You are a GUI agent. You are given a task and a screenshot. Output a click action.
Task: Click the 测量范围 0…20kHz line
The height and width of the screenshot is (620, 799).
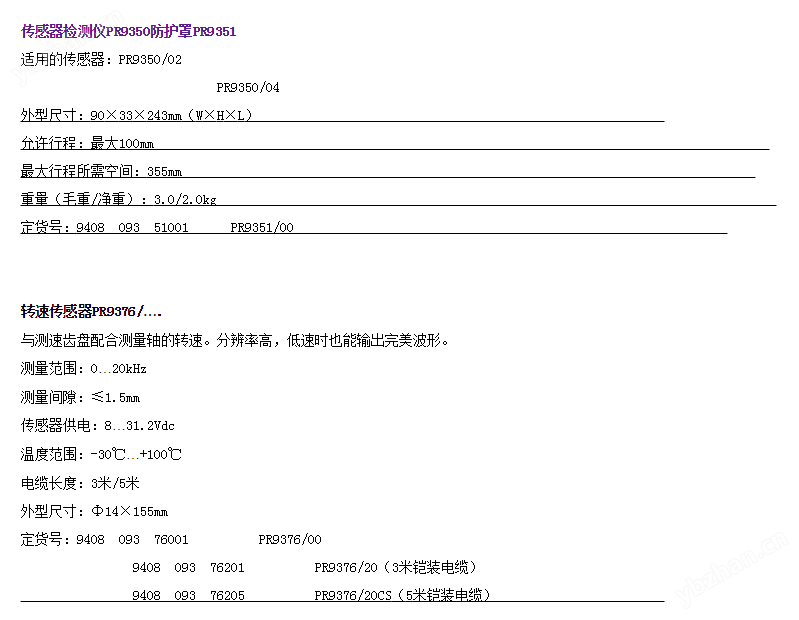pyautogui.click(x=84, y=369)
